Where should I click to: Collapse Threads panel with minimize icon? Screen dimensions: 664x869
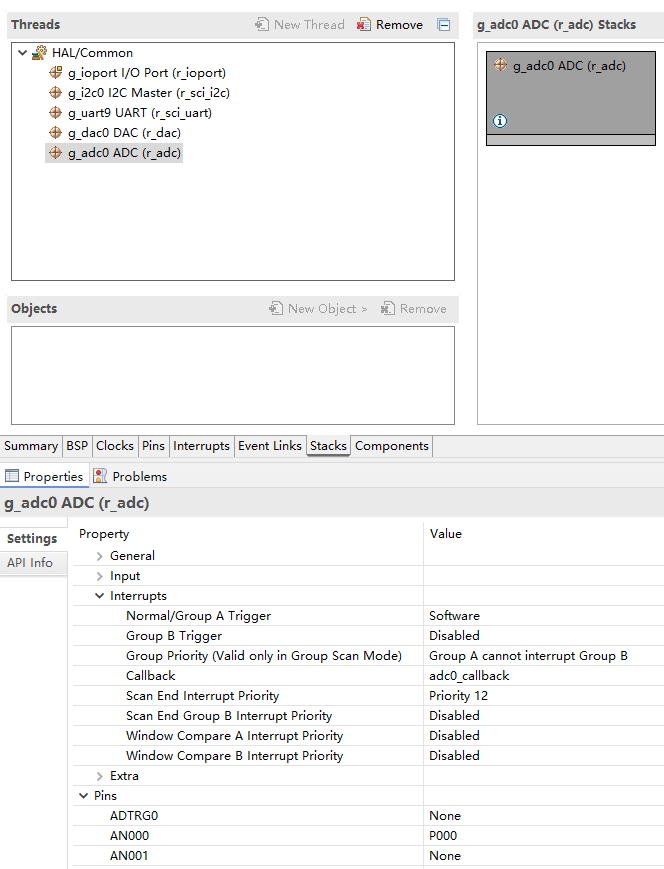[x=443, y=24]
